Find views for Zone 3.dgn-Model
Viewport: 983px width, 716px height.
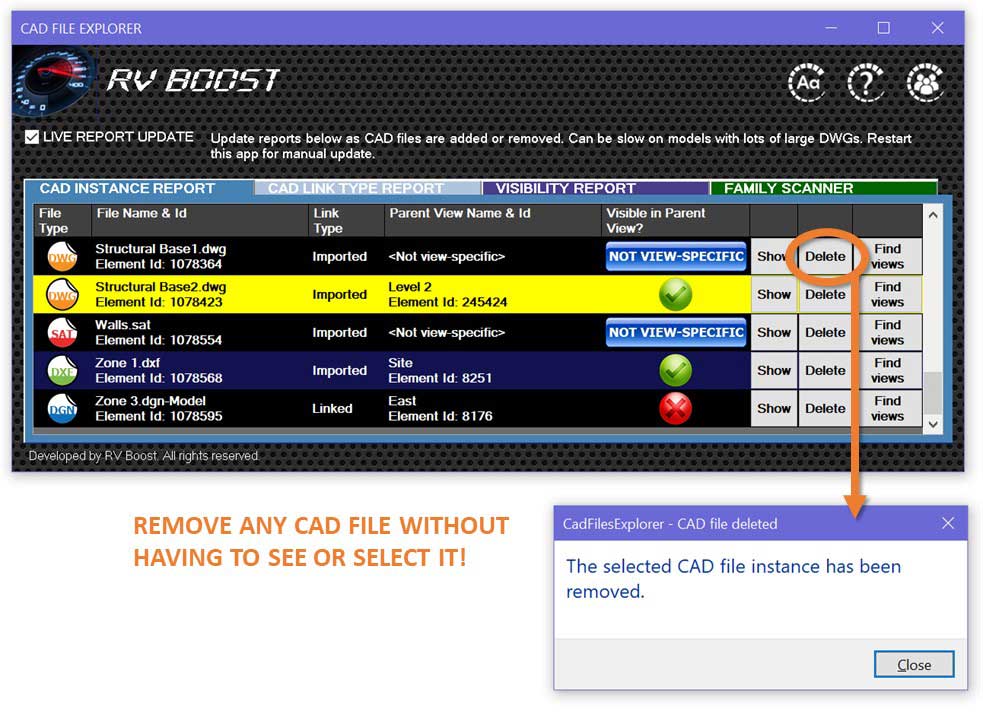pos(887,409)
